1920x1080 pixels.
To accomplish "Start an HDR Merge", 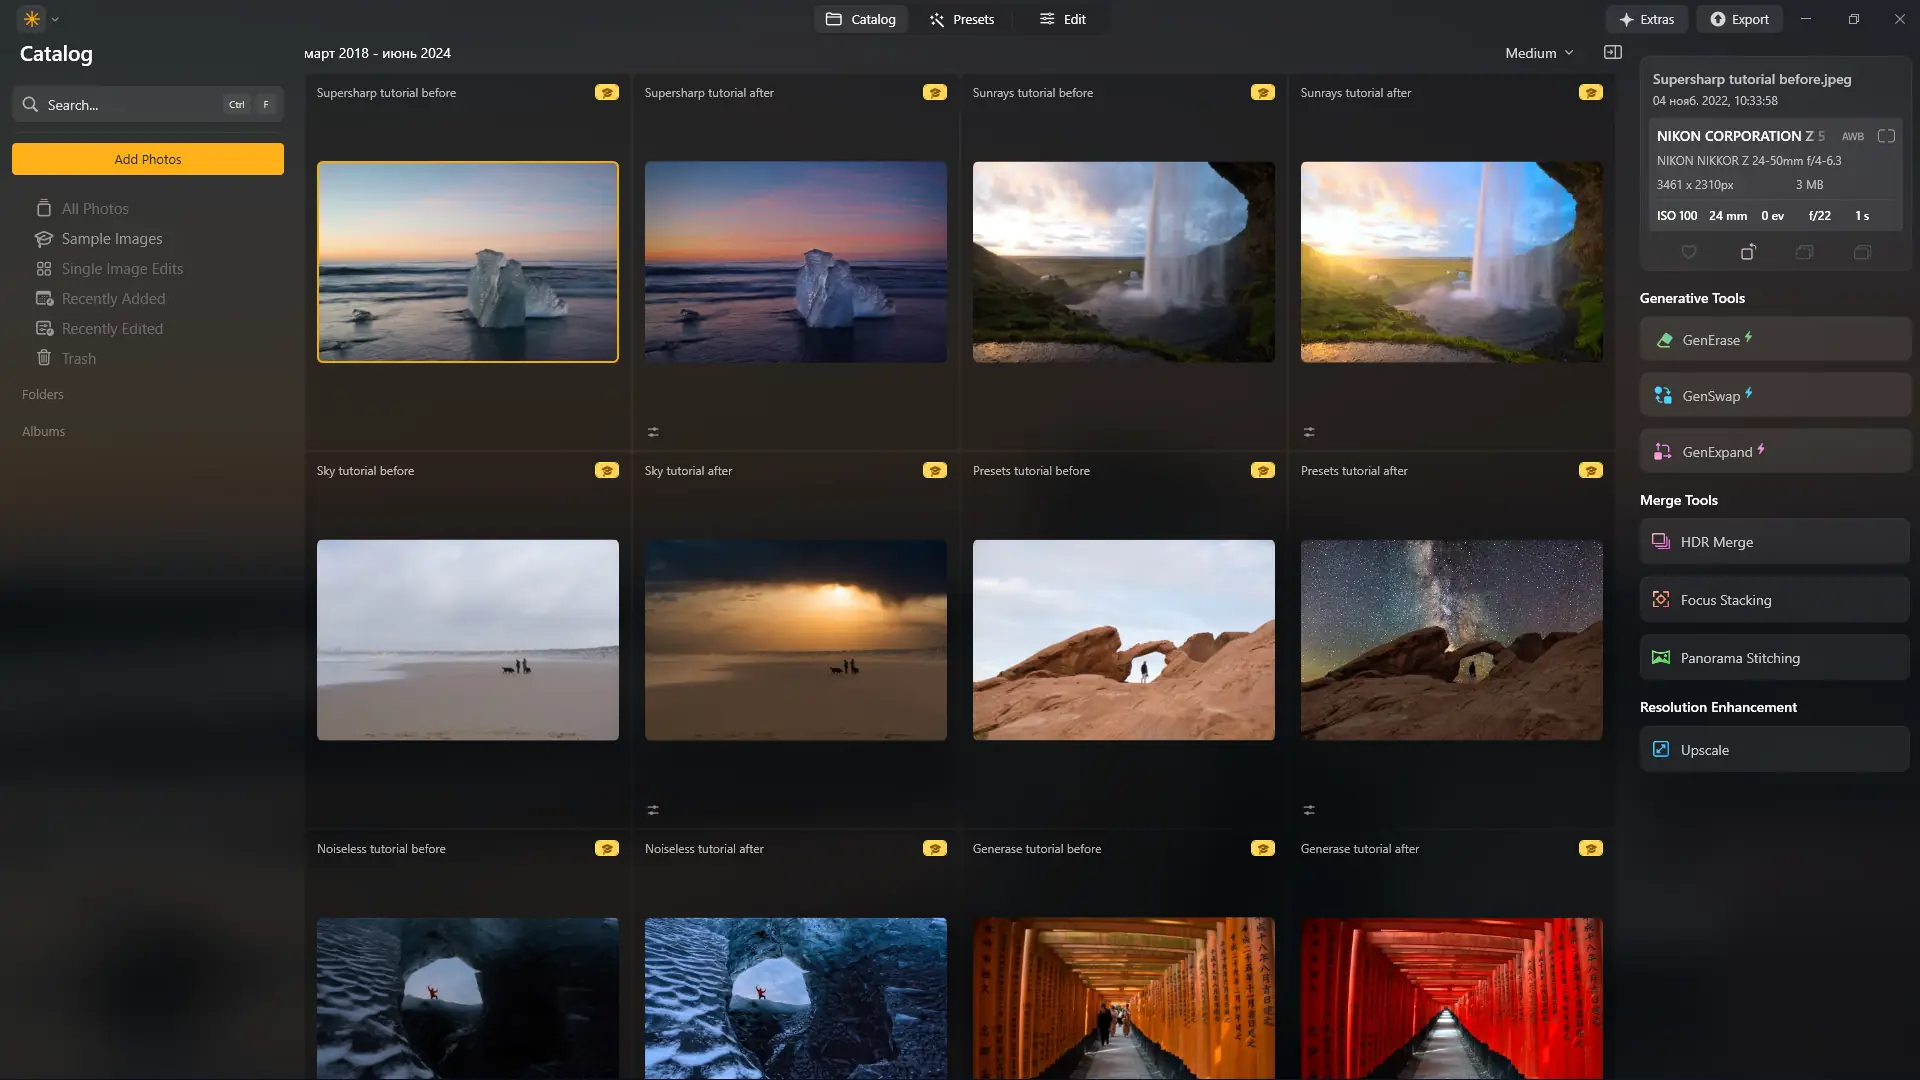I will pyautogui.click(x=1773, y=541).
